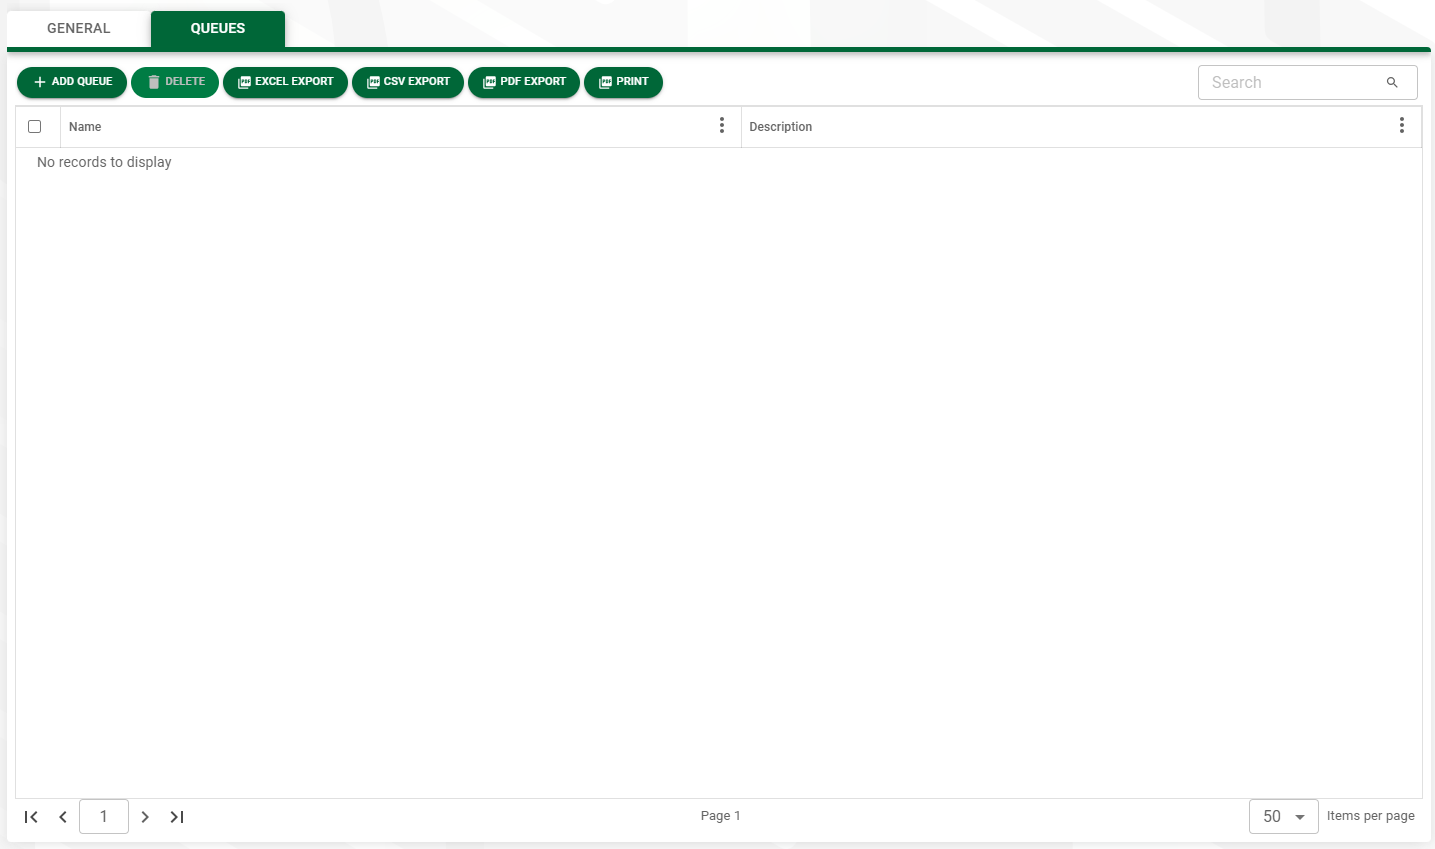Click the Delete button
1435x849 pixels.
tap(175, 82)
